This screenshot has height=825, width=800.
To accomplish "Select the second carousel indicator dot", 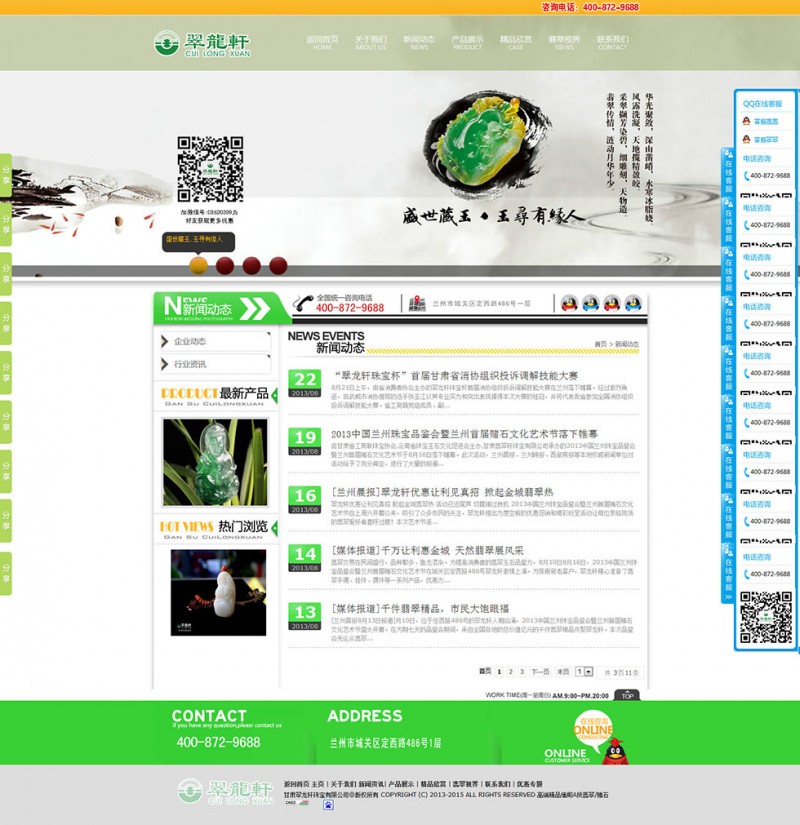I will [x=225, y=266].
